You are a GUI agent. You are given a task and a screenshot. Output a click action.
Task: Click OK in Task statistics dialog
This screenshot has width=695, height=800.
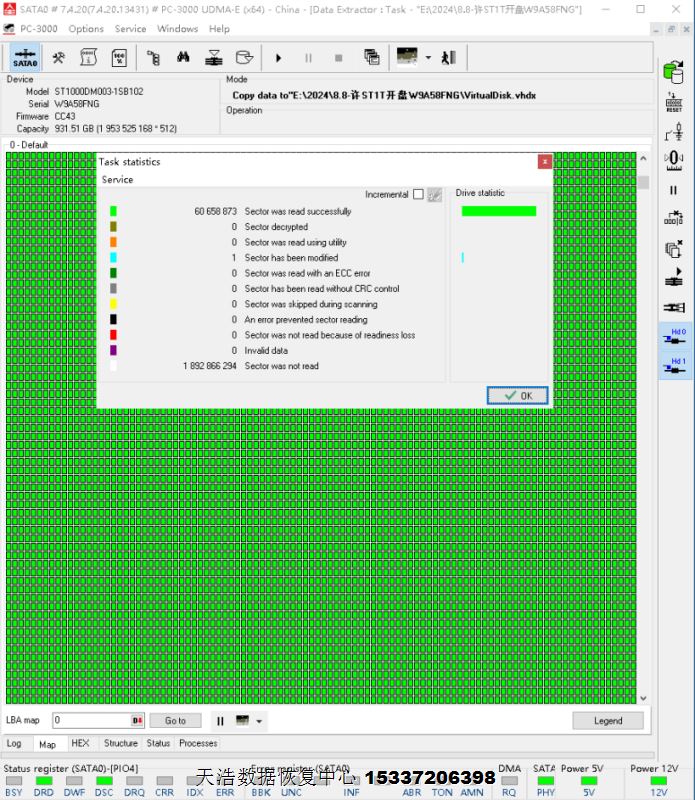[518, 395]
